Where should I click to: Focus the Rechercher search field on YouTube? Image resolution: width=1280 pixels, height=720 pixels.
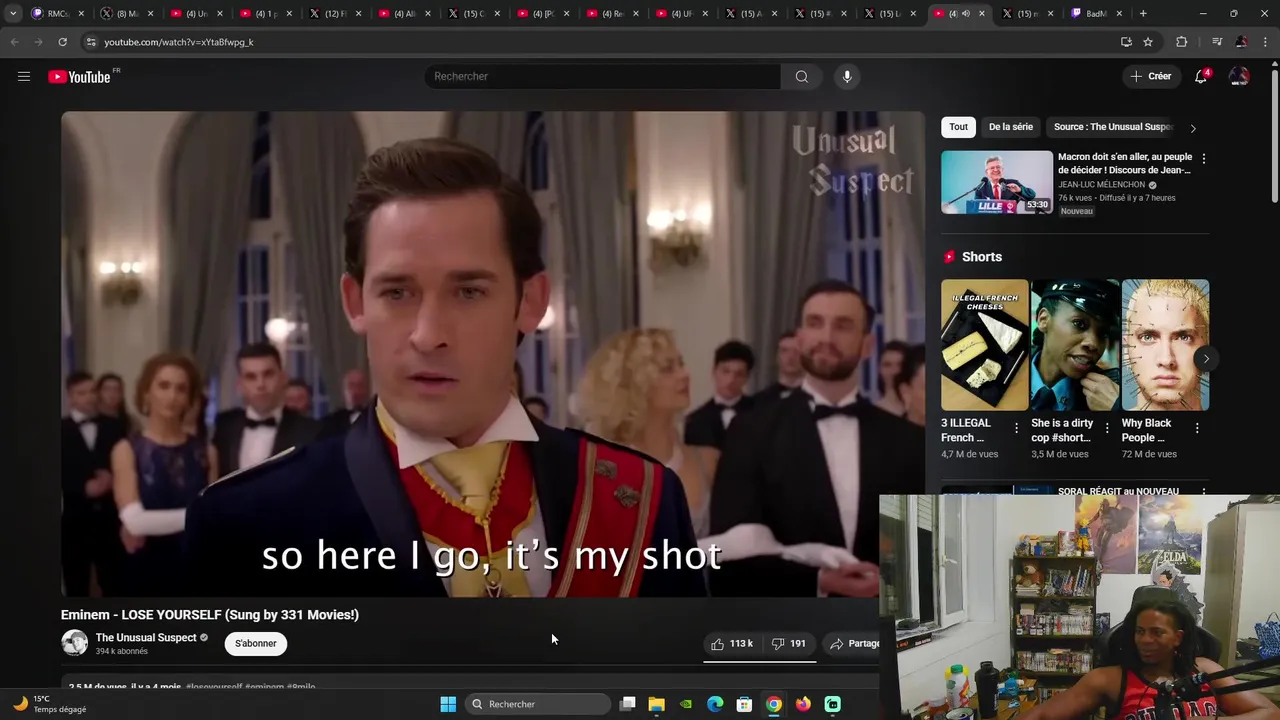point(603,76)
